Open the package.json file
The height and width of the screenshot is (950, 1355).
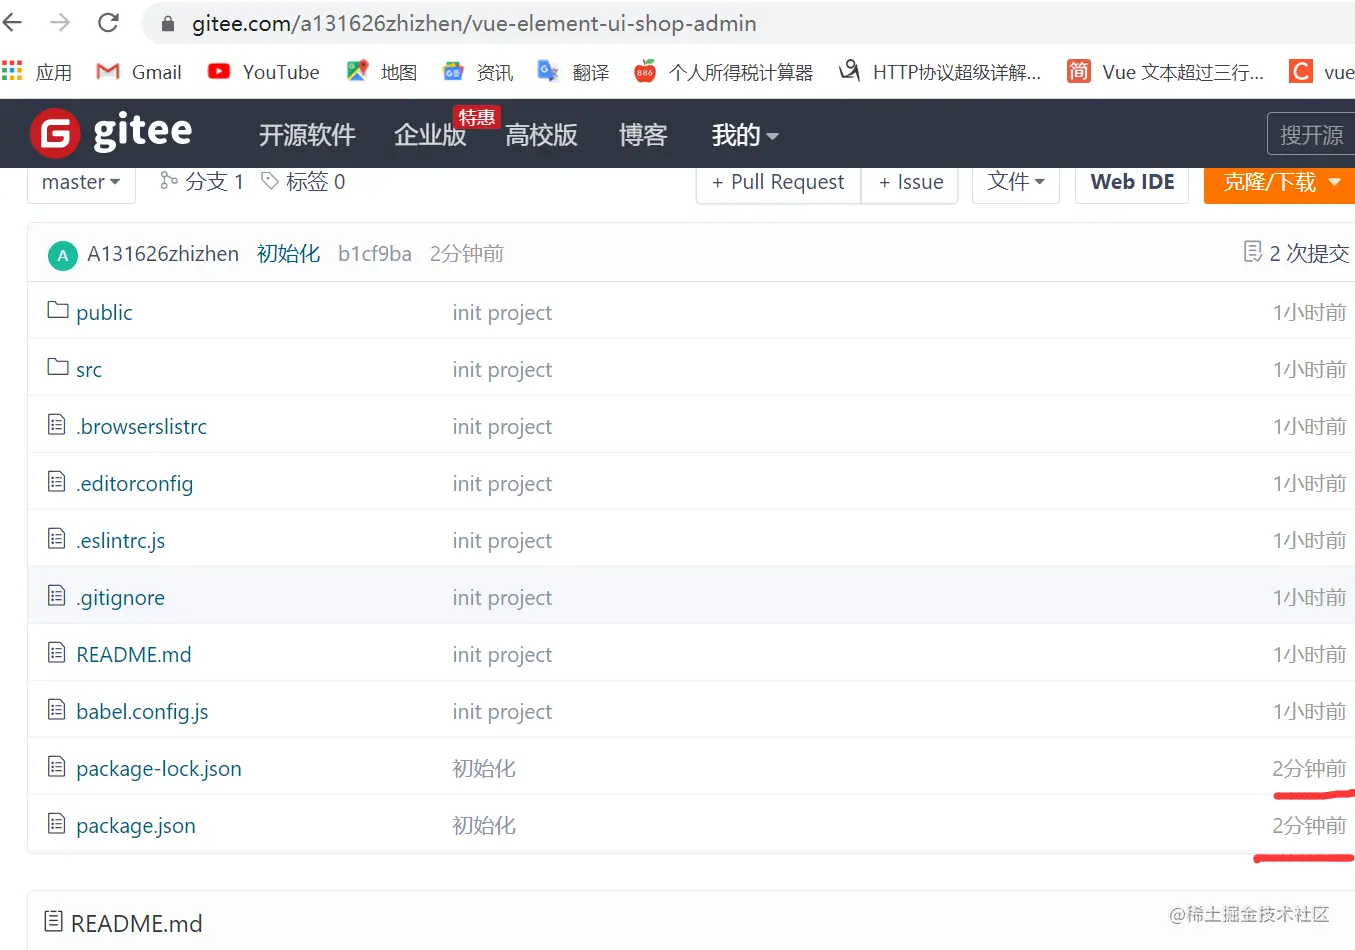point(136,825)
